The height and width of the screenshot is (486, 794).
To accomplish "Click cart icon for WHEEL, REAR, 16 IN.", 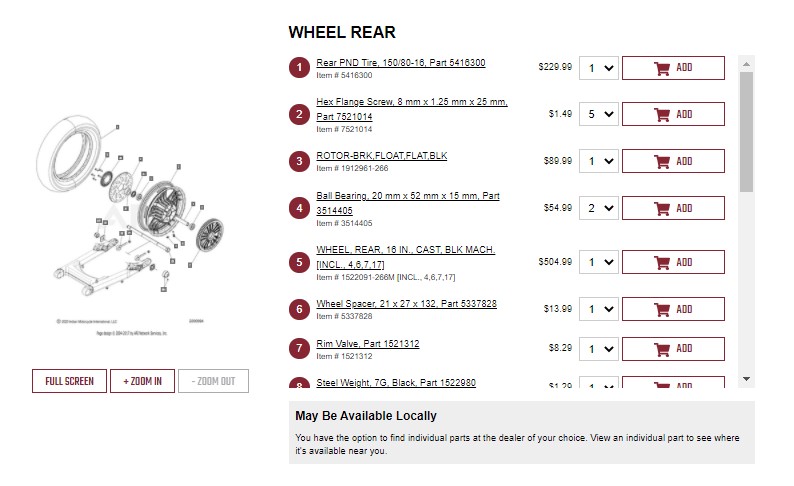I will coord(661,262).
